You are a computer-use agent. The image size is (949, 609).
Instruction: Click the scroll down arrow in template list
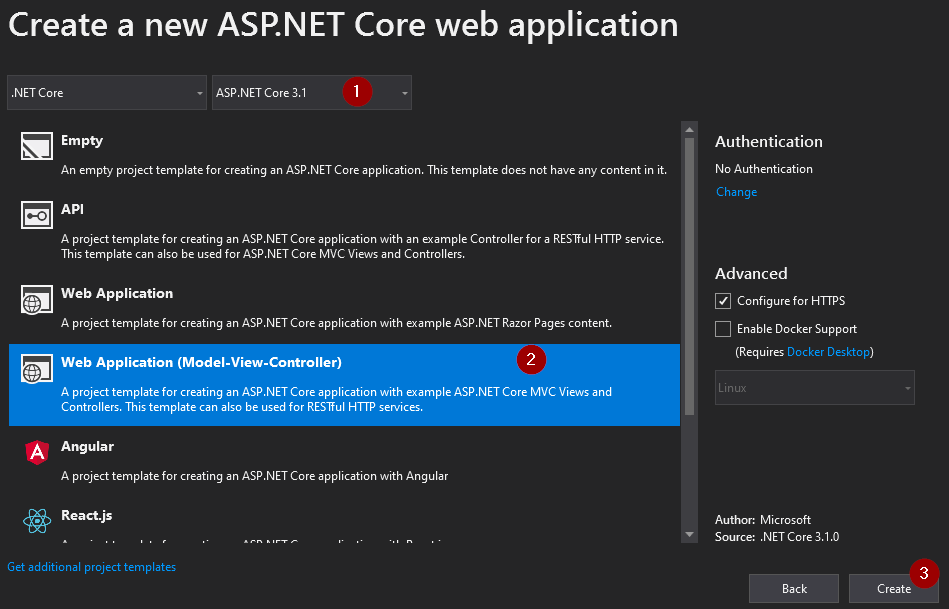pos(688,535)
